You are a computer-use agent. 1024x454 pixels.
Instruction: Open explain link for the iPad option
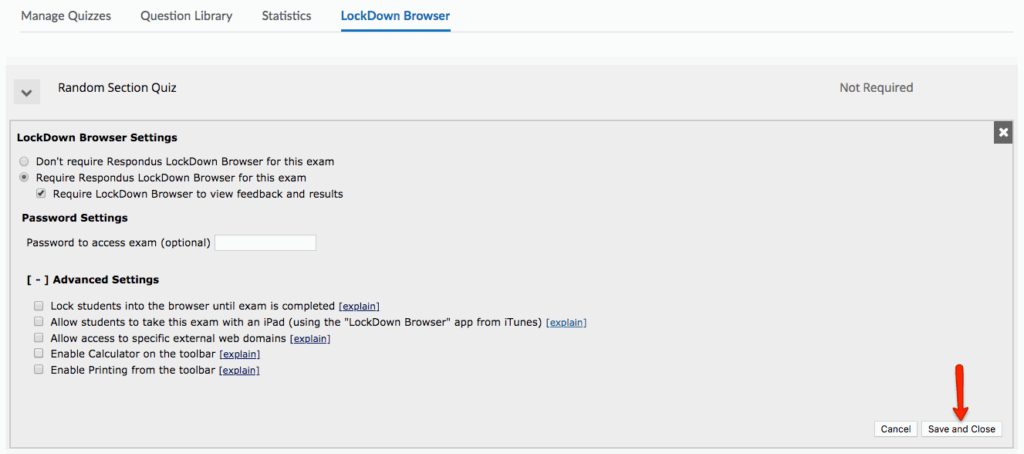click(x=566, y=322)
